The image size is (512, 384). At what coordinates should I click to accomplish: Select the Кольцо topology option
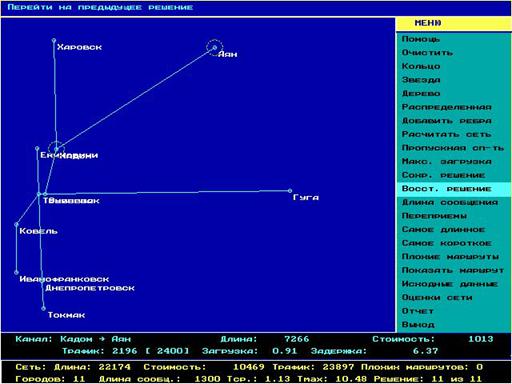tap(421, 66)
